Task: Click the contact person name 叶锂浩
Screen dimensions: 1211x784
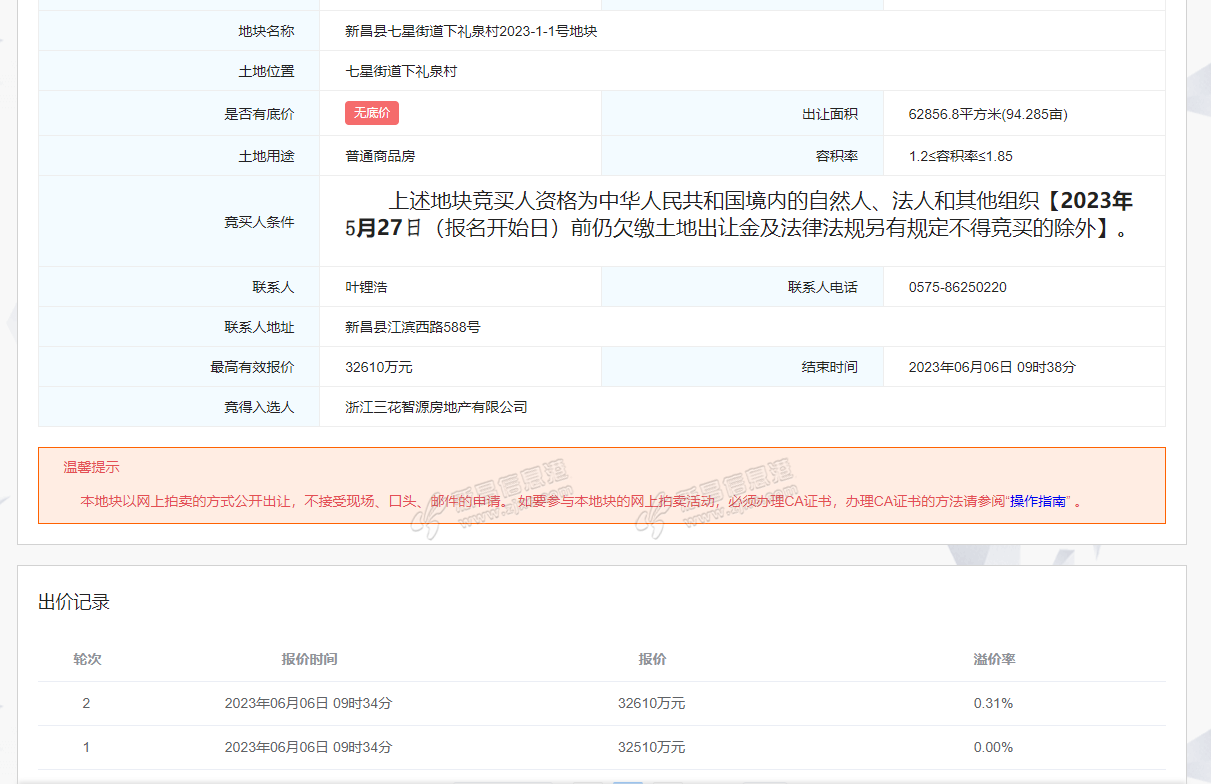Action: [x=366, y=287]
